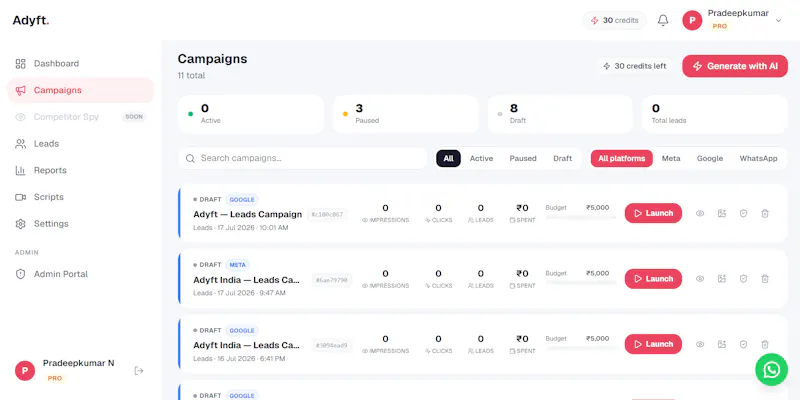Viewport: 800px width, 400px height.
Task: Click the #c100c067 campaign ID tag
Action: (327, 215)
